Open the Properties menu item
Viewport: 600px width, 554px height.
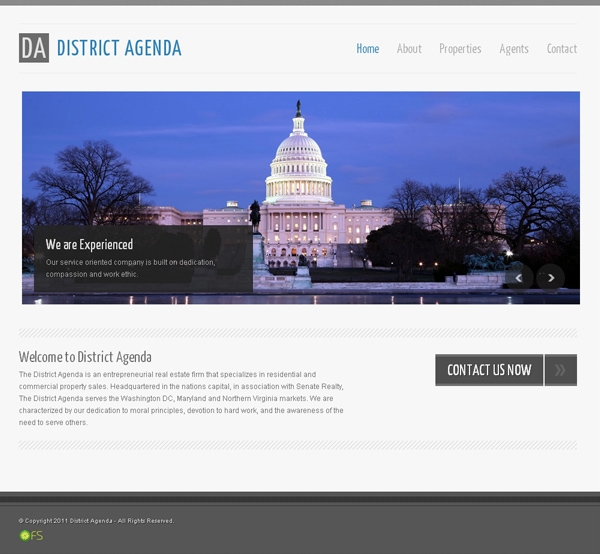(460, 49)
